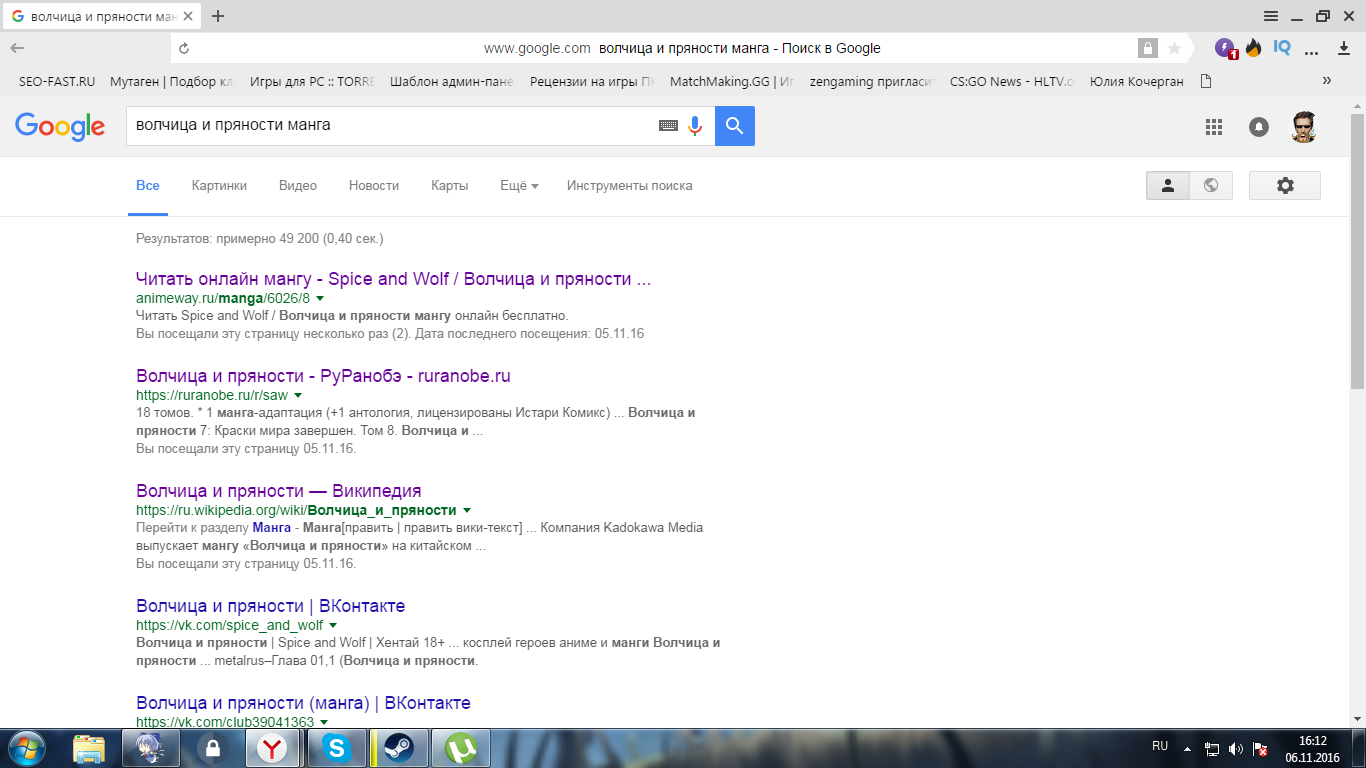Open dropdown arrow next to vk.com/club39041363

tap(324, 722)
